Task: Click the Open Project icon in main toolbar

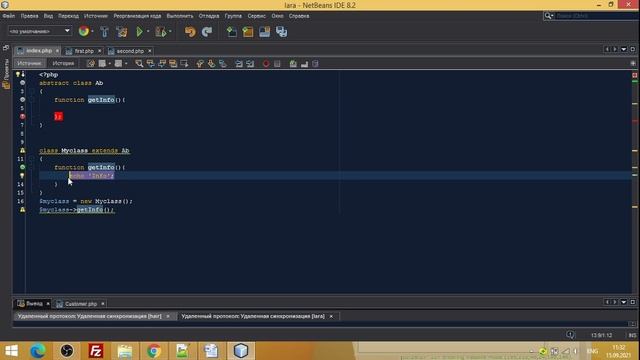Action: click(264, 31)
